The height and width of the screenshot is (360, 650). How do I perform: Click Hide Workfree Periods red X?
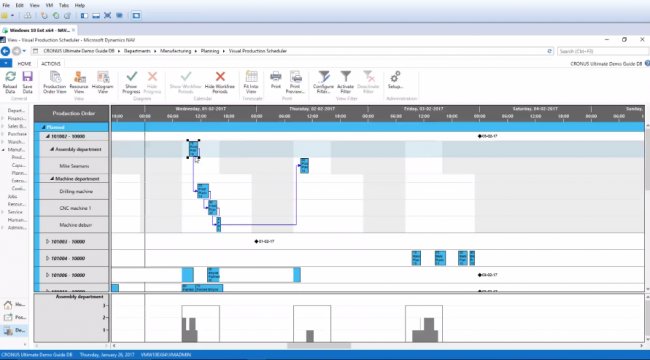220,82
